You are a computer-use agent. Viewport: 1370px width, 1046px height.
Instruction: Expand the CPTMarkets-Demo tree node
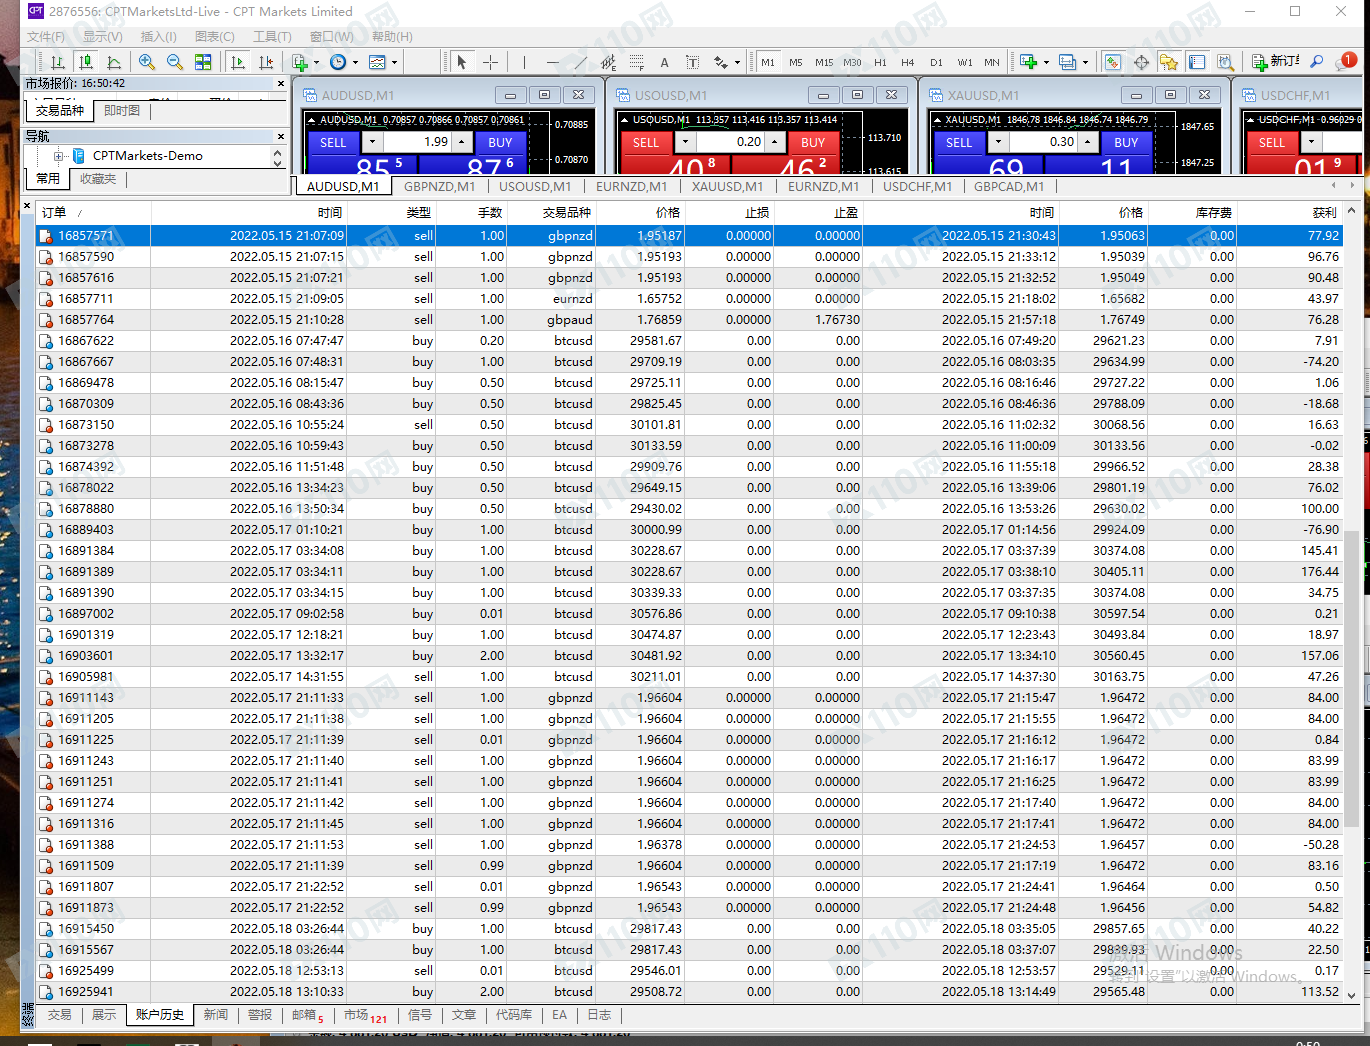pyautogui.click(x=59, y=156)
